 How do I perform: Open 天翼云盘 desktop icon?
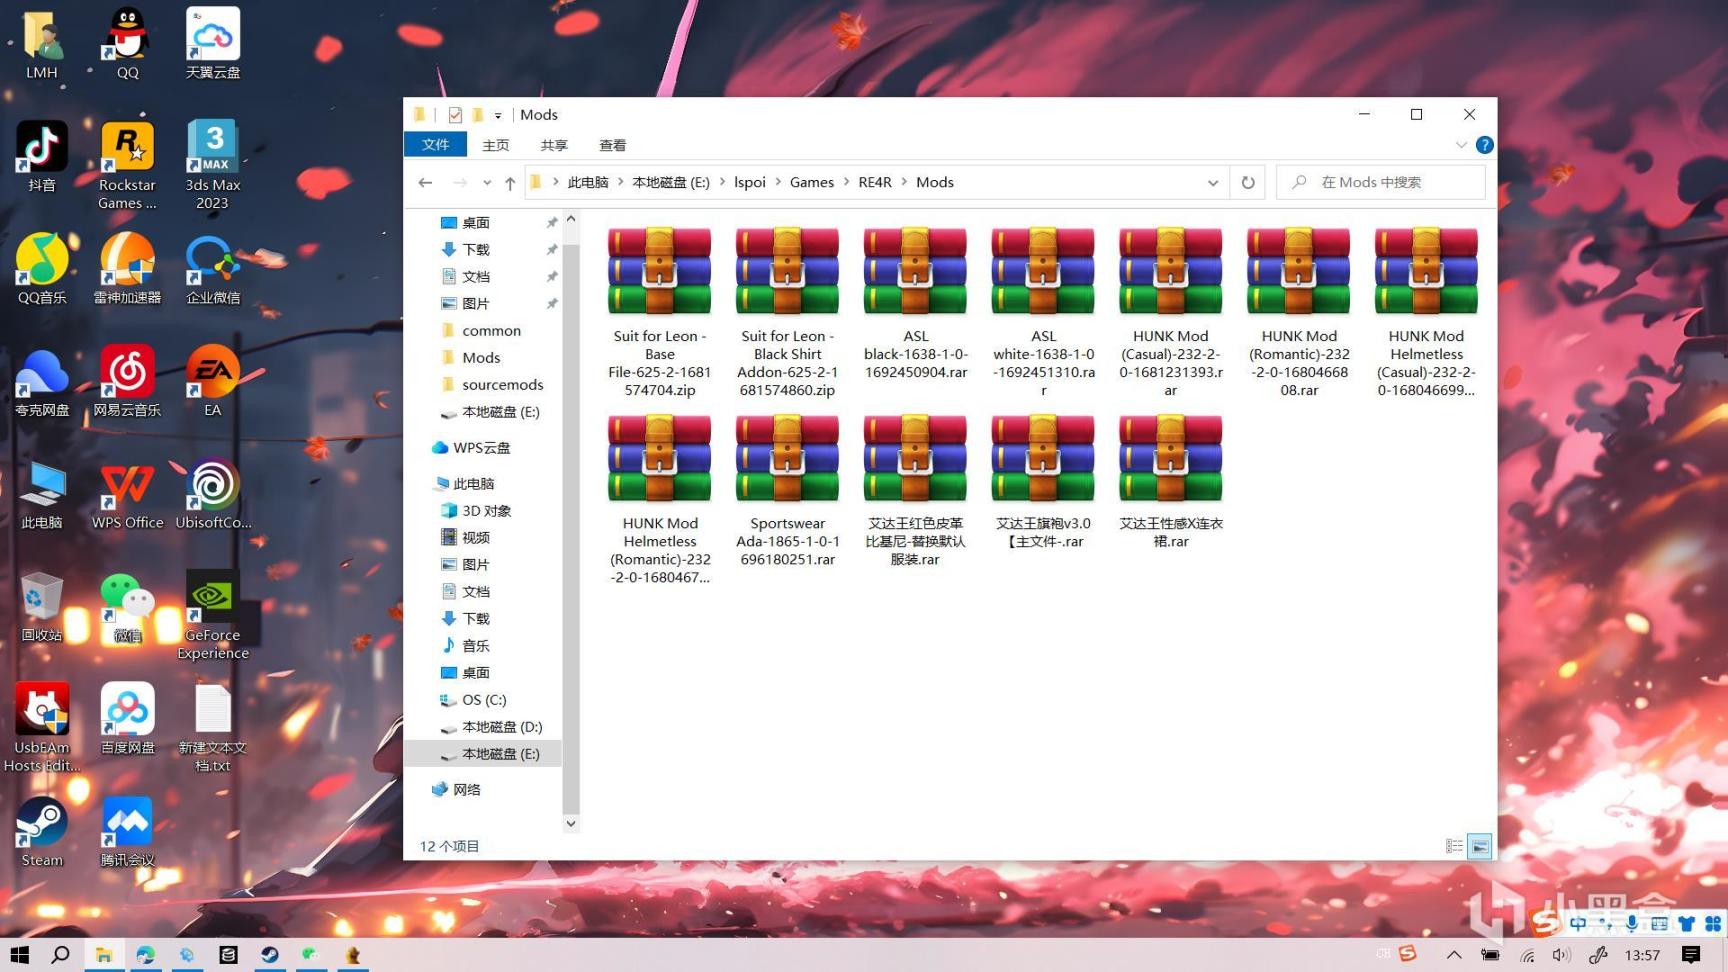tap(212, 43)
